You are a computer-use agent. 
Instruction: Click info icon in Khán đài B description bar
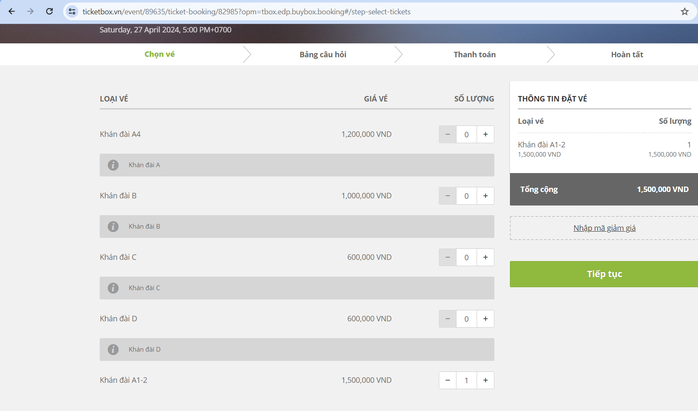coord(113,226)
